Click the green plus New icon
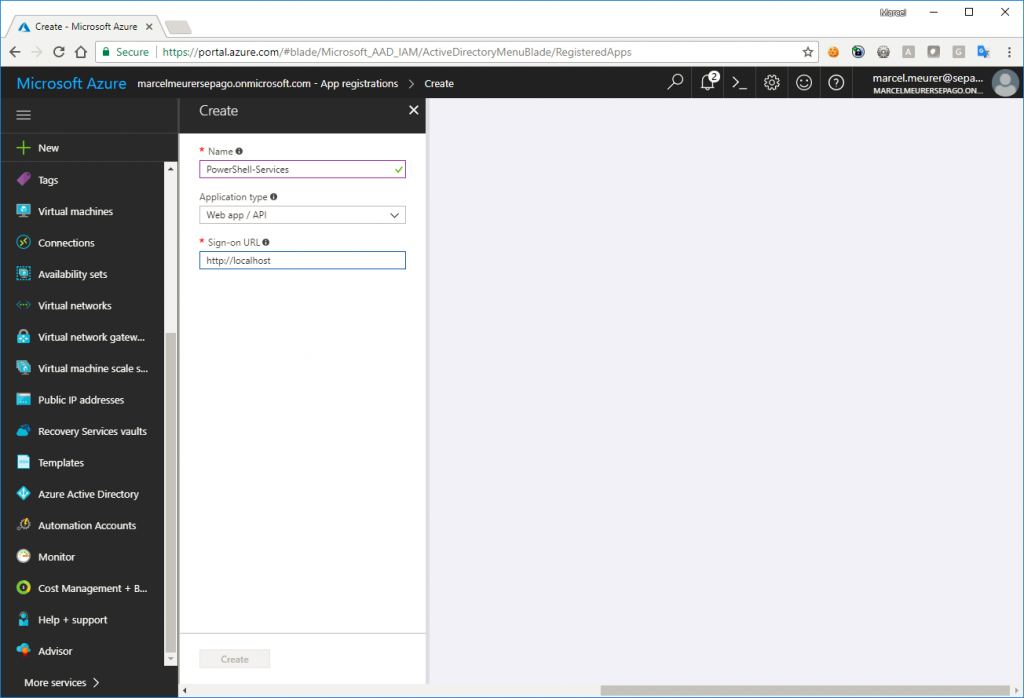The width and height of the screenshot is (1024, 698). point(24,148)
